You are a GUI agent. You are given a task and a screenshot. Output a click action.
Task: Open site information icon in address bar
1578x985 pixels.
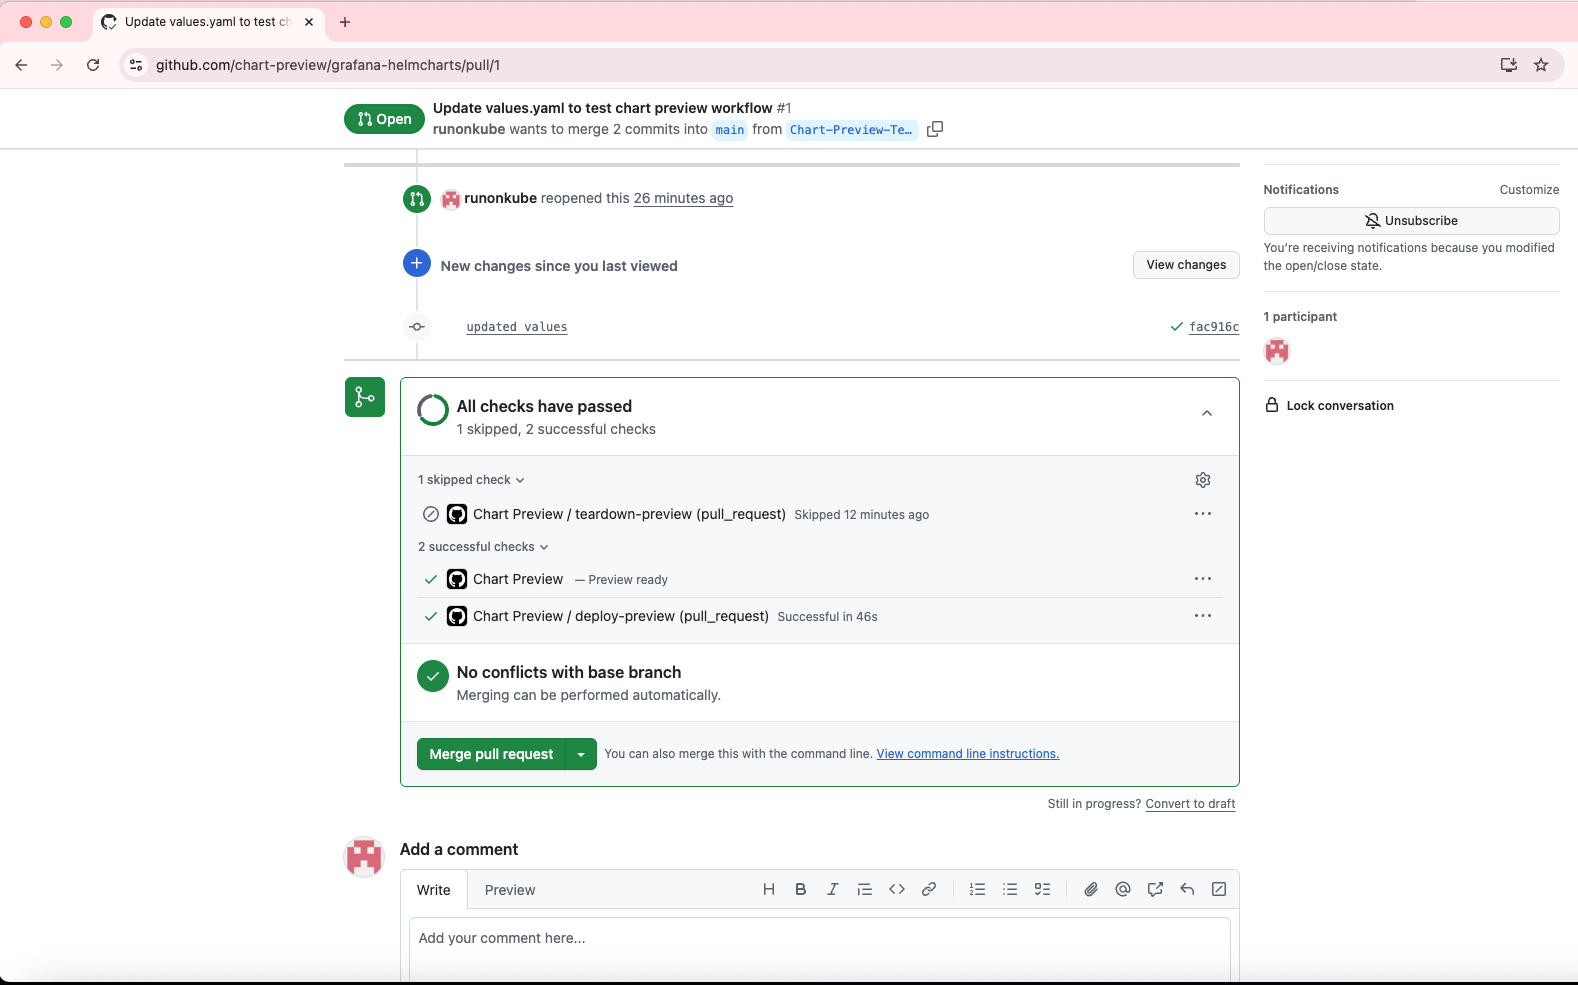[x=136, y=65]
